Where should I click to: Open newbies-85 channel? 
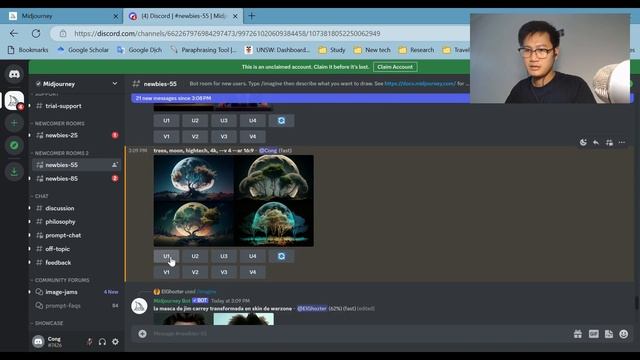(x=76, y=179)
